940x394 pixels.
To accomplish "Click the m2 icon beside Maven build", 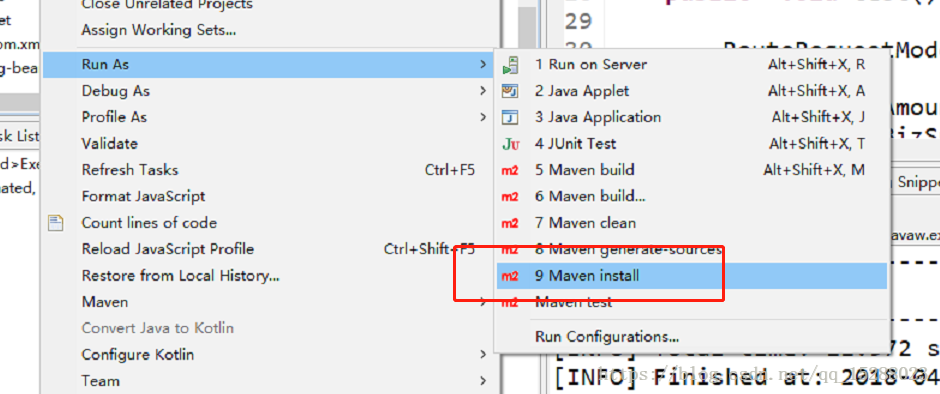I will (x=510, y=171).
